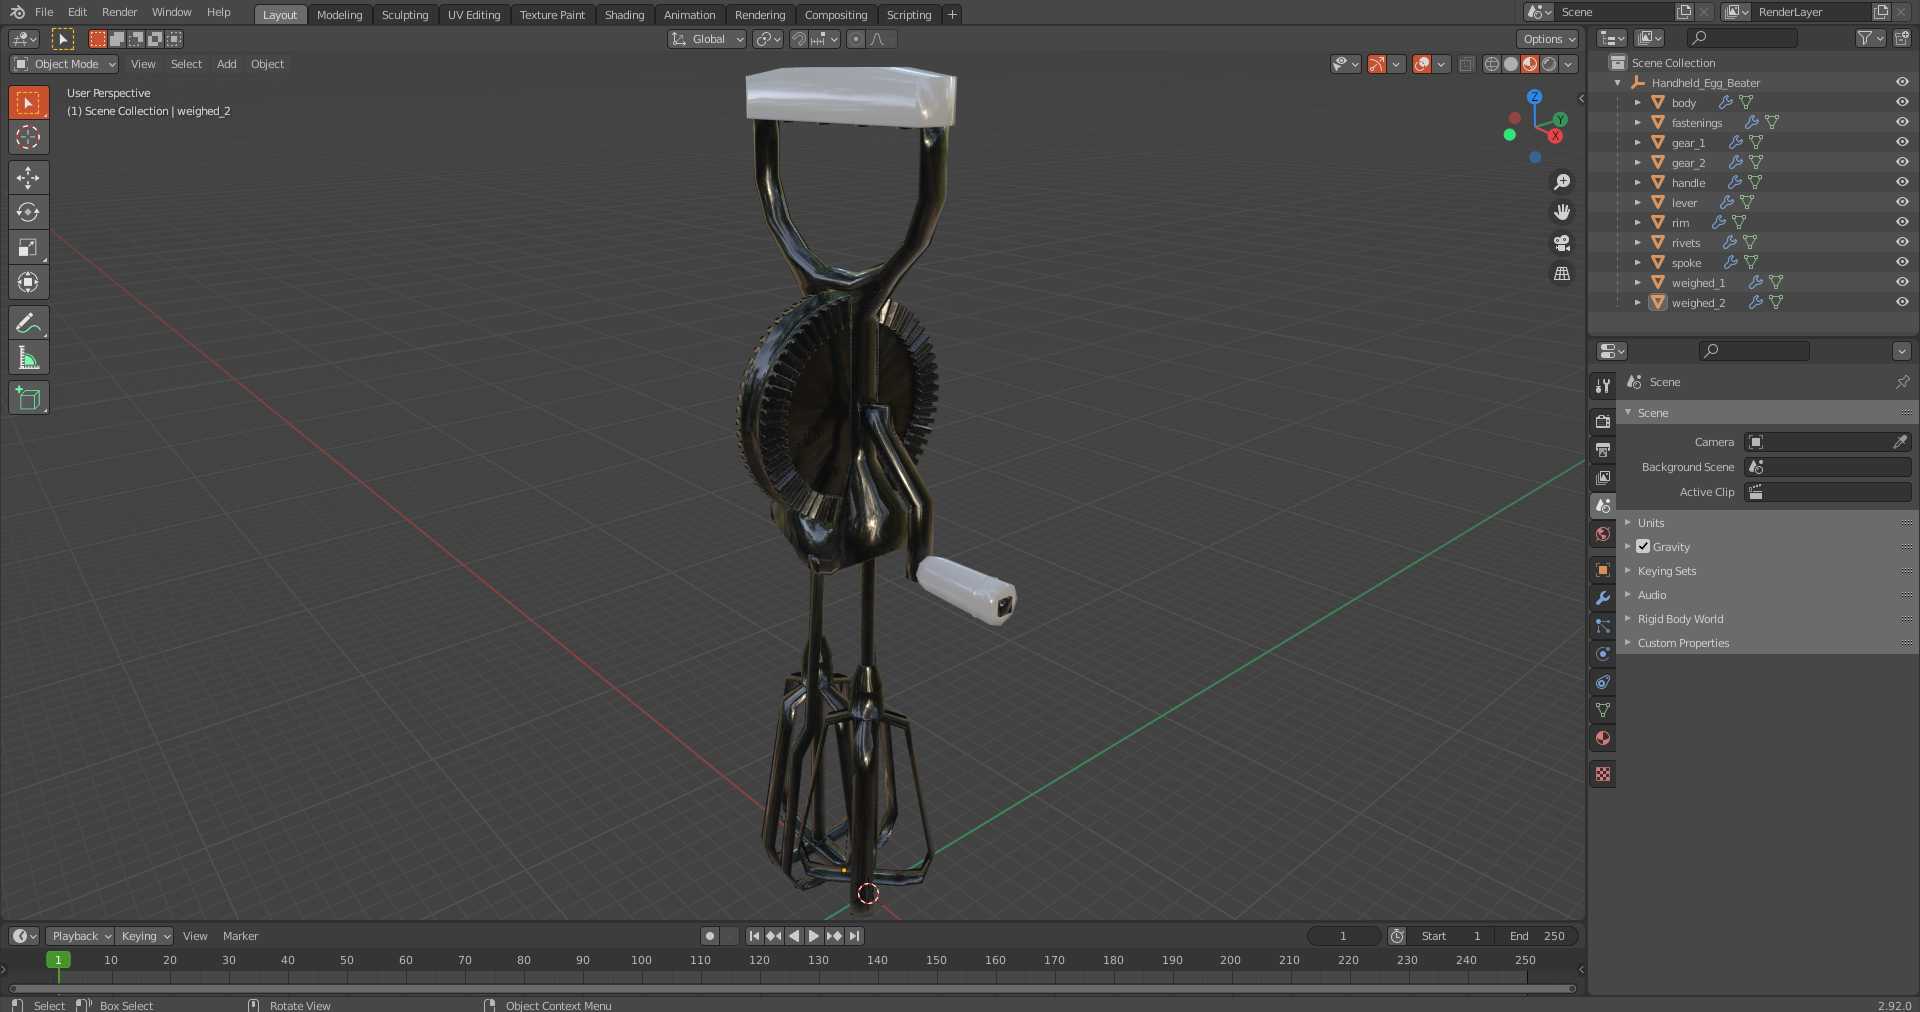Open the Physics properties tab
The height and width of the screenshot is (1012, 1920).
point(1603,654)
